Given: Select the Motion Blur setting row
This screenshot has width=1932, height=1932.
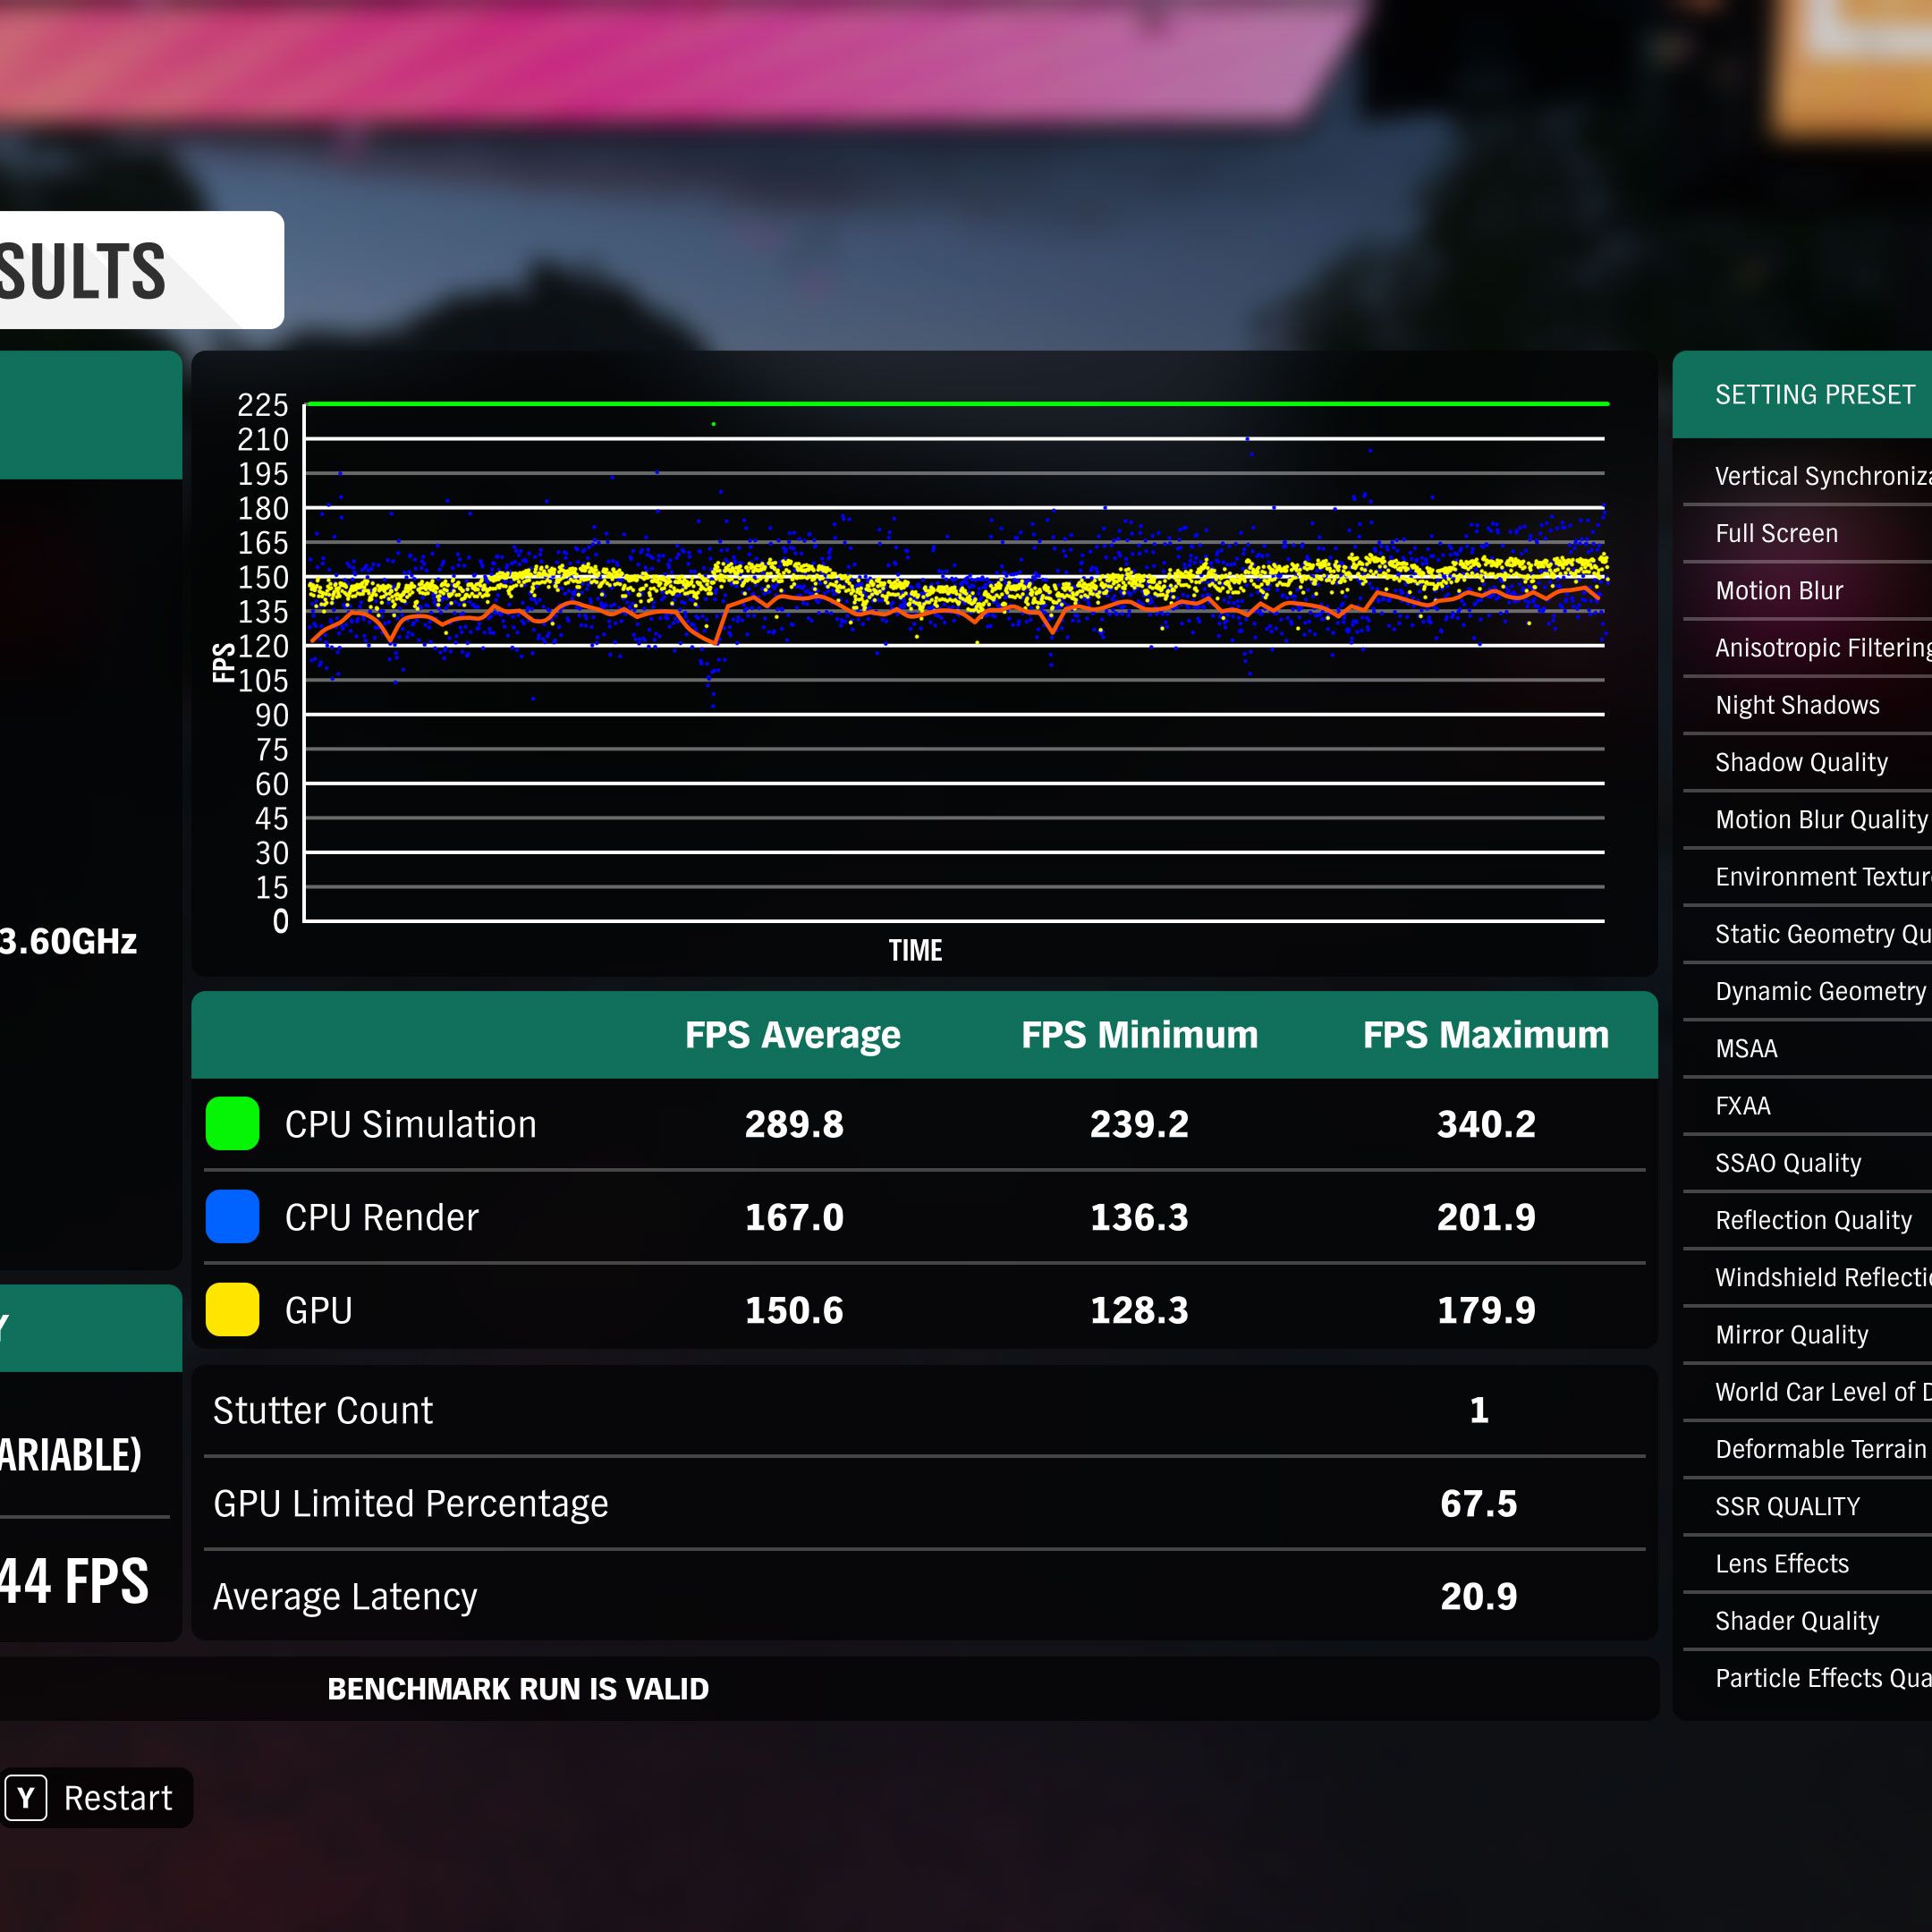Looking at the screenshot, I should click(x=1779, y=591).
